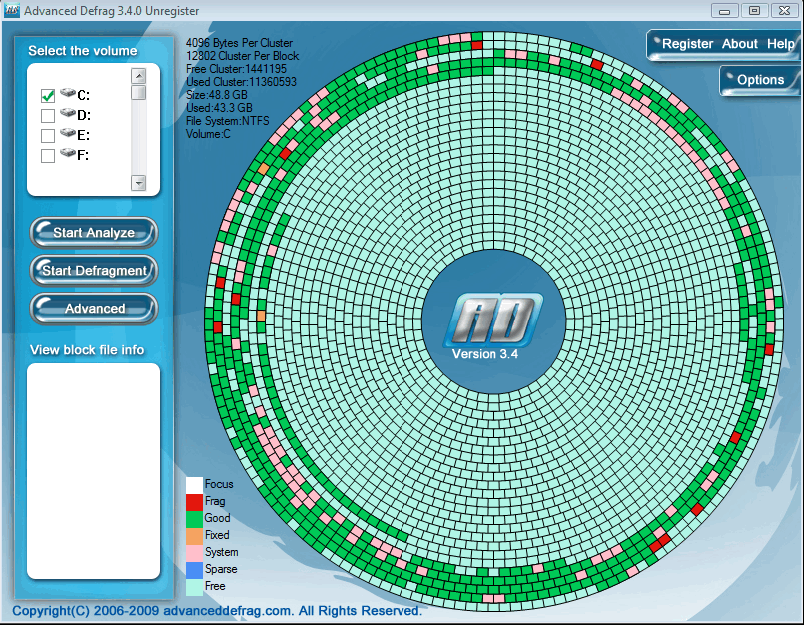Screen dimensions: 804x625
Task: Click the volume list scrollbar up arrow
Action: [139, 74]
